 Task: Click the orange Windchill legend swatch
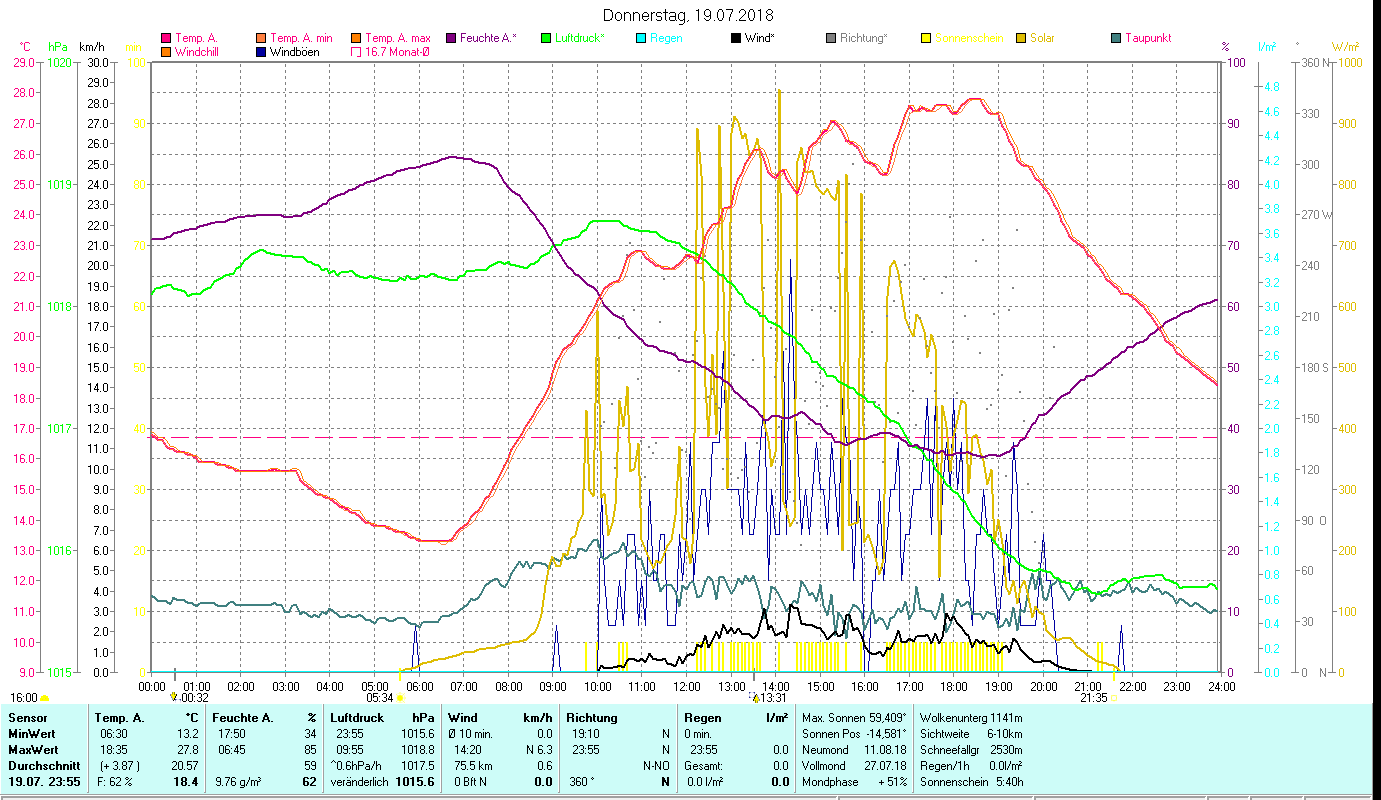click(166, 52)
